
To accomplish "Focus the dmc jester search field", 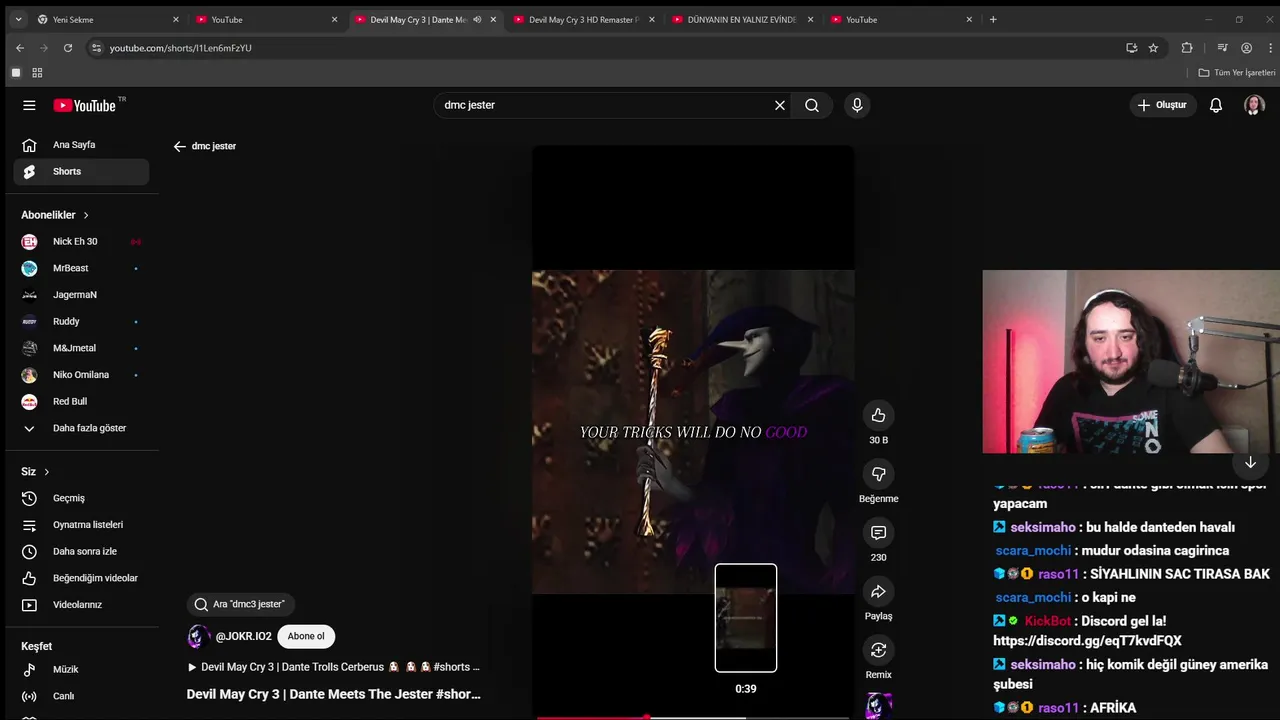I will (x=604, y=105).
